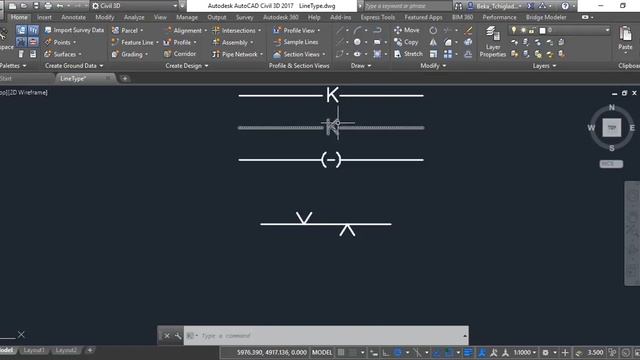Open the Surfaces menu button
This screenshot has height=360, width=640.
(63, 54)
